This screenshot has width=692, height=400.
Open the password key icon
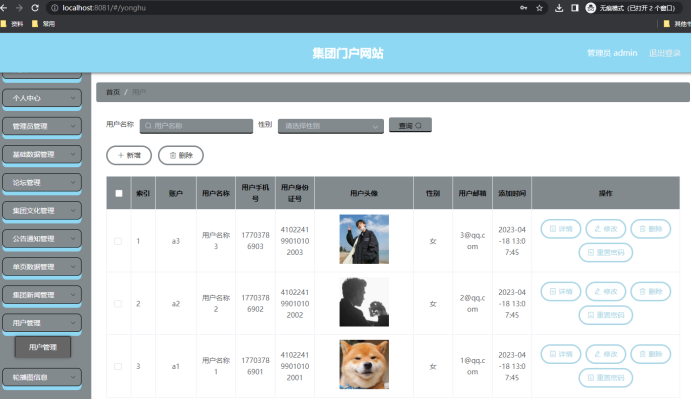click(523, 8)
